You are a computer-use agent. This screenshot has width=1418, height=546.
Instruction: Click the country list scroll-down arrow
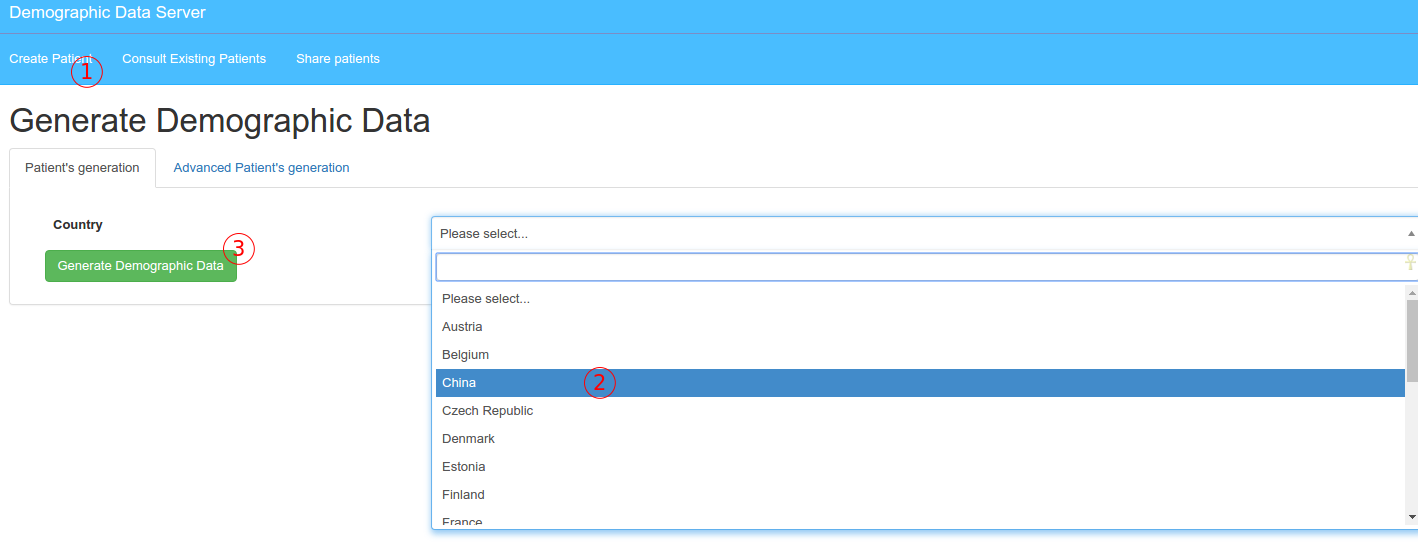point(1412,517)
